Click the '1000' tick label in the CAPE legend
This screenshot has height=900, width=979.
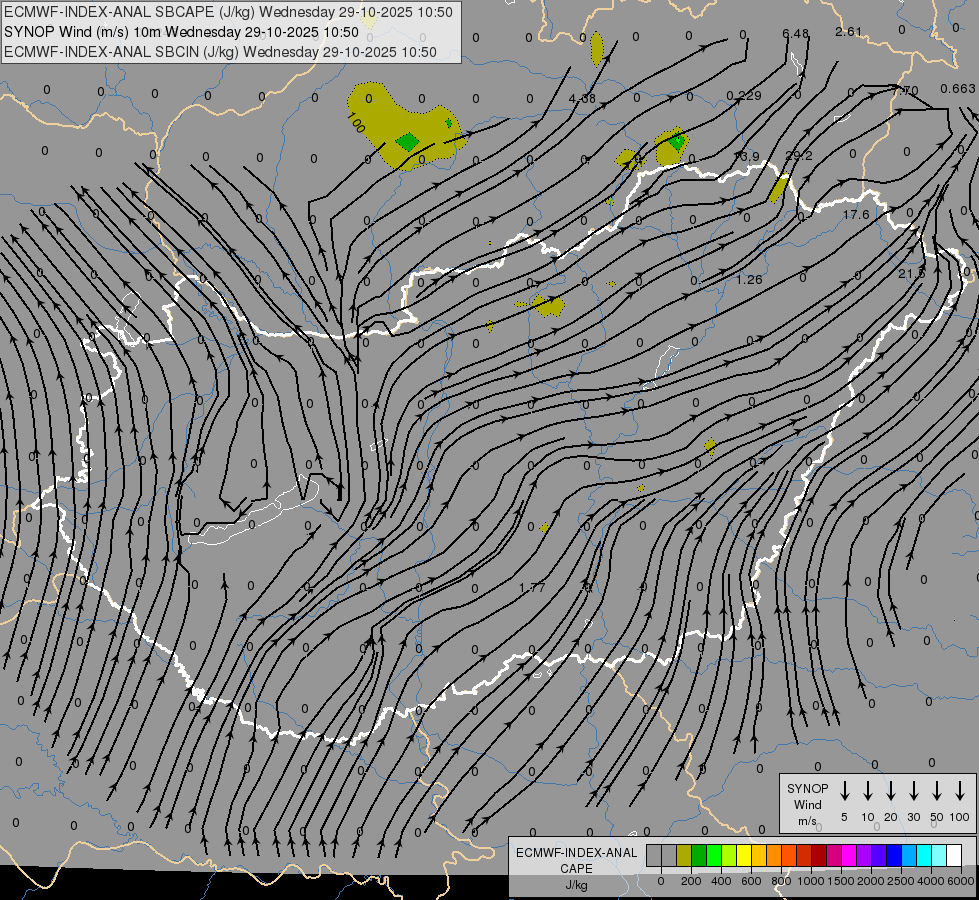(x=811, y=881)
